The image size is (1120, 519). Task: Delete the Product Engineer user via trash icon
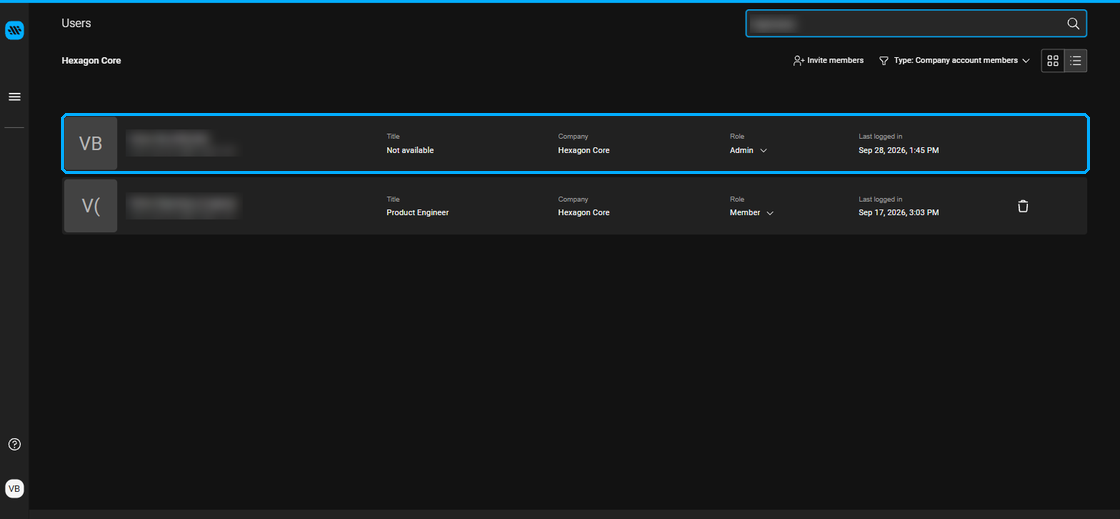tap(1023, 206)
